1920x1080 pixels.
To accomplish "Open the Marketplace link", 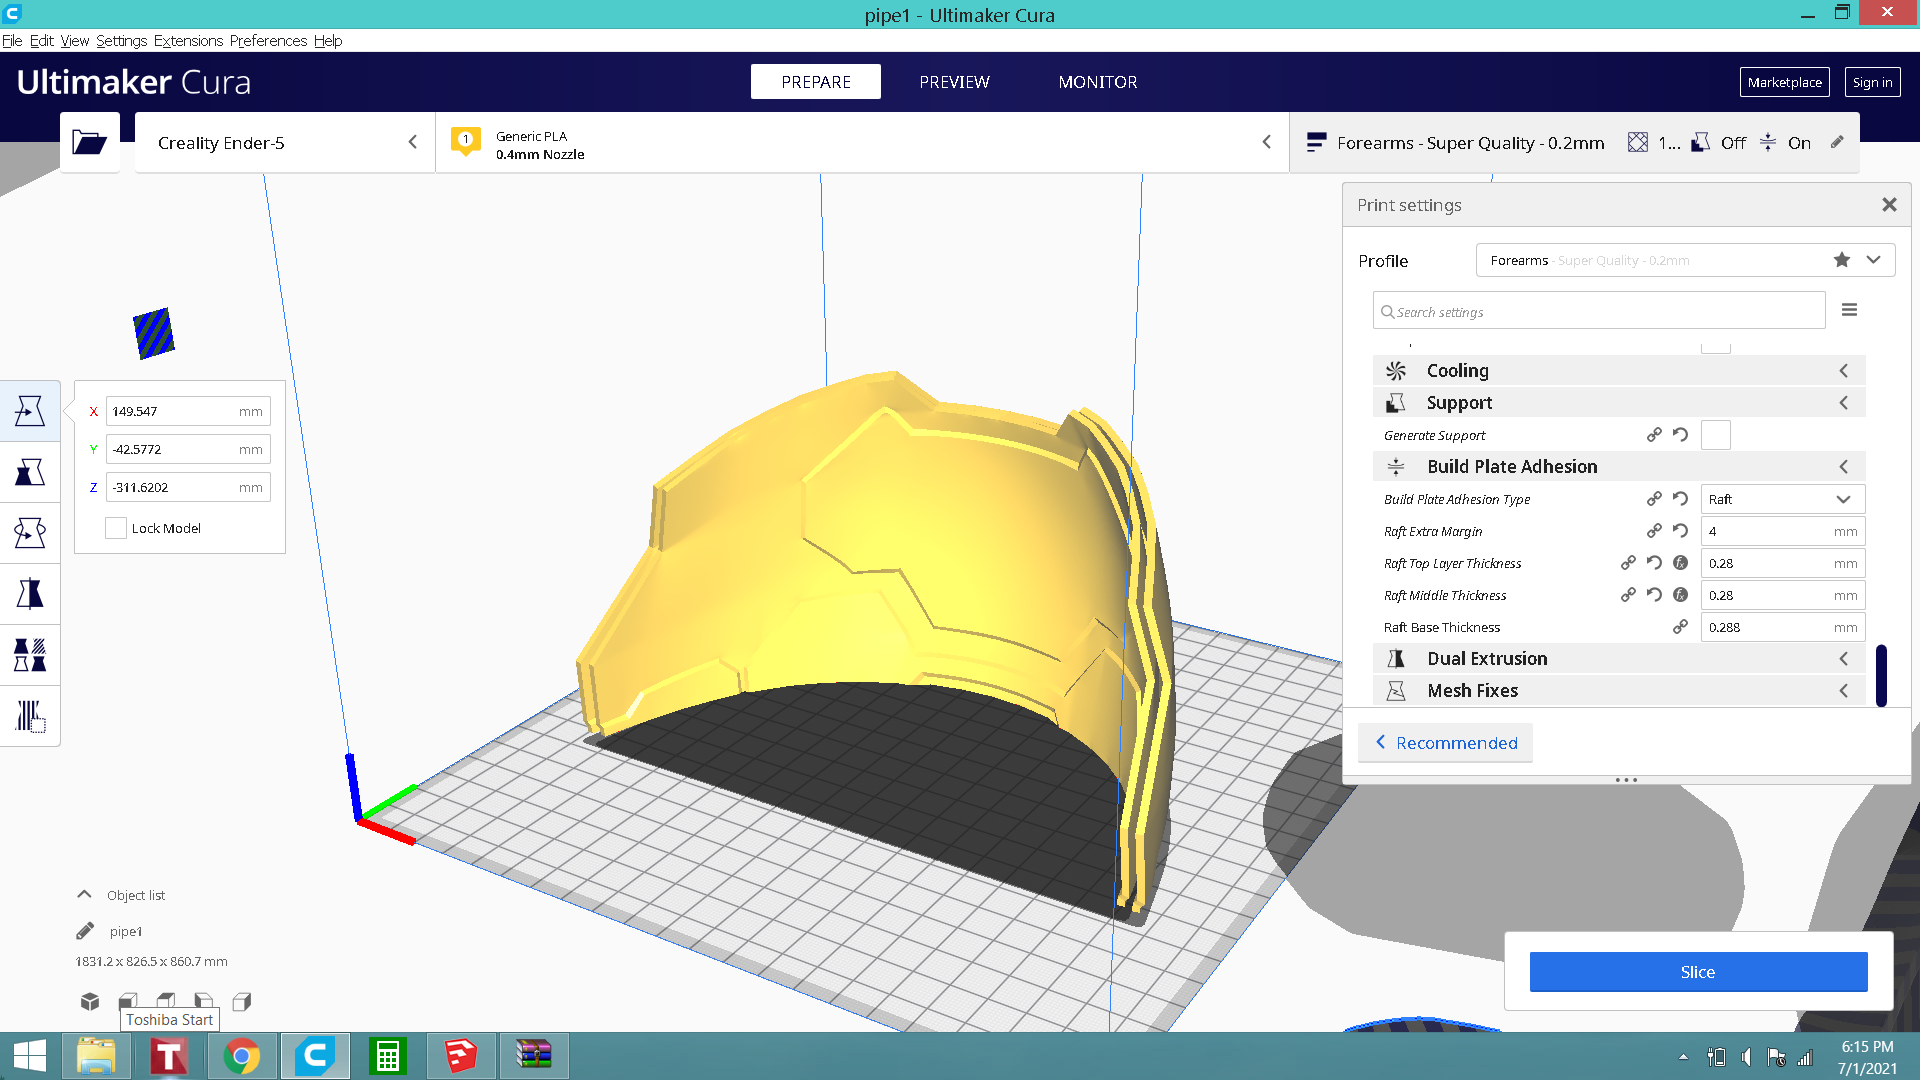I will 1784,80.
